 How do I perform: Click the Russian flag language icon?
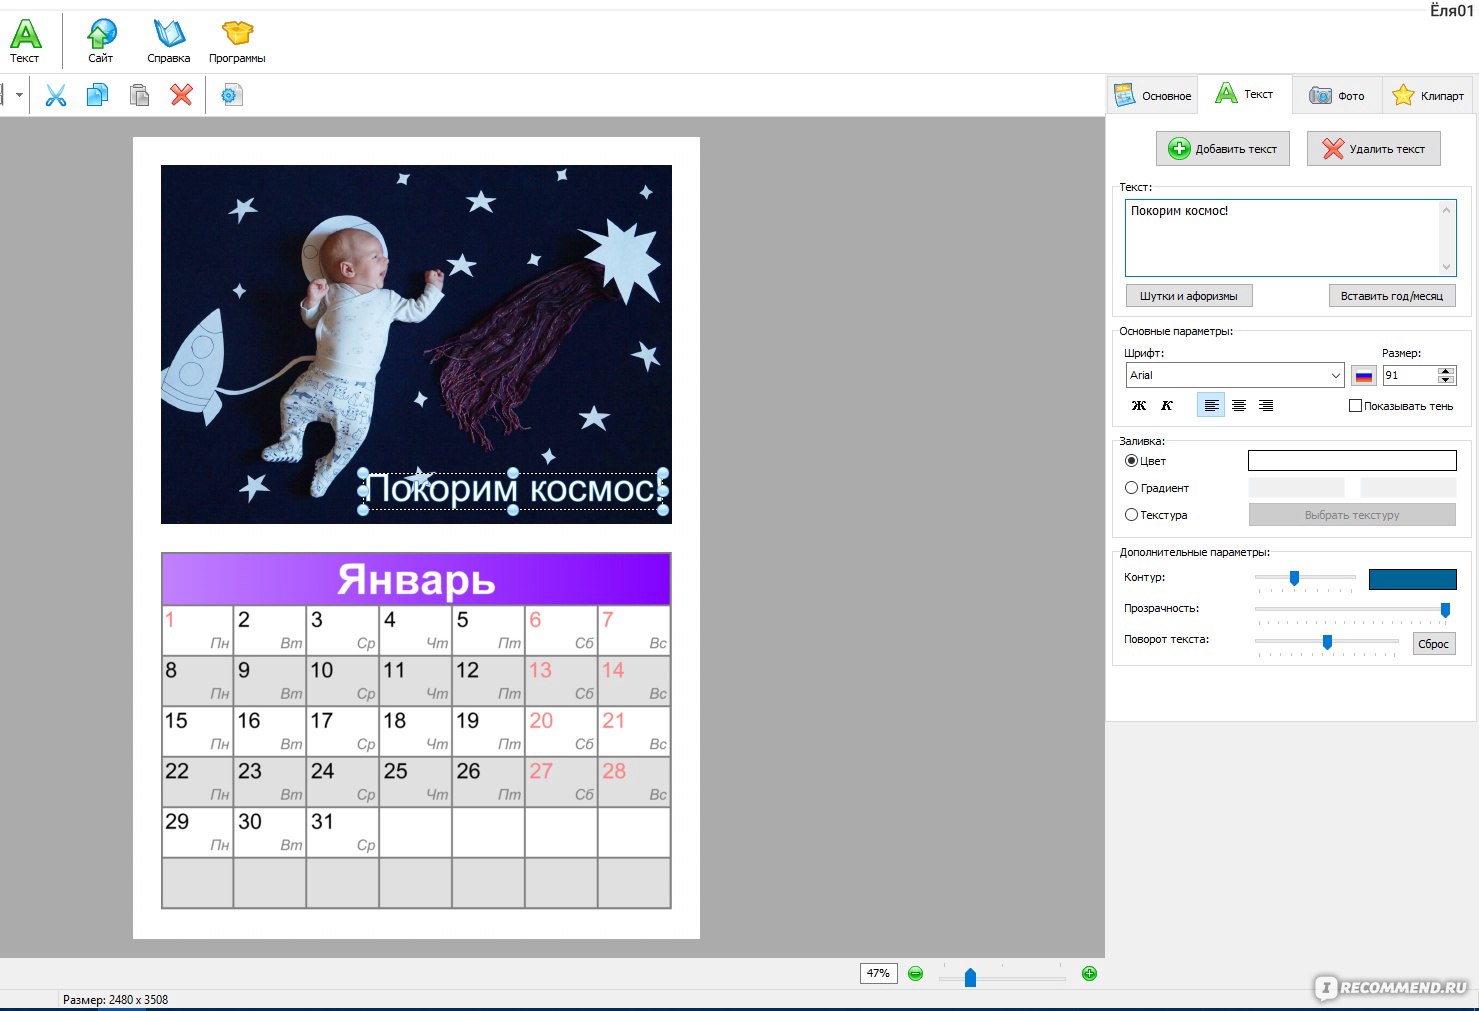tap(1364, 376)
